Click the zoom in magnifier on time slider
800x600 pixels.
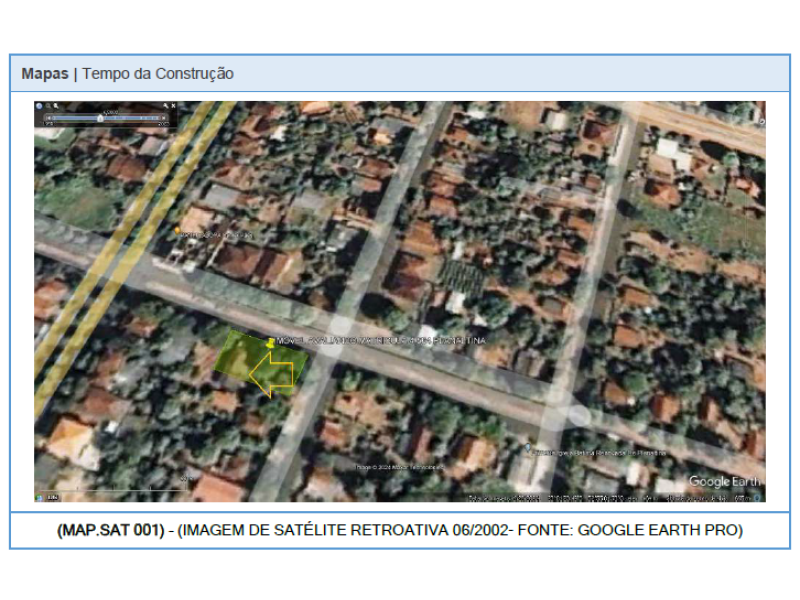pos(57,105)
